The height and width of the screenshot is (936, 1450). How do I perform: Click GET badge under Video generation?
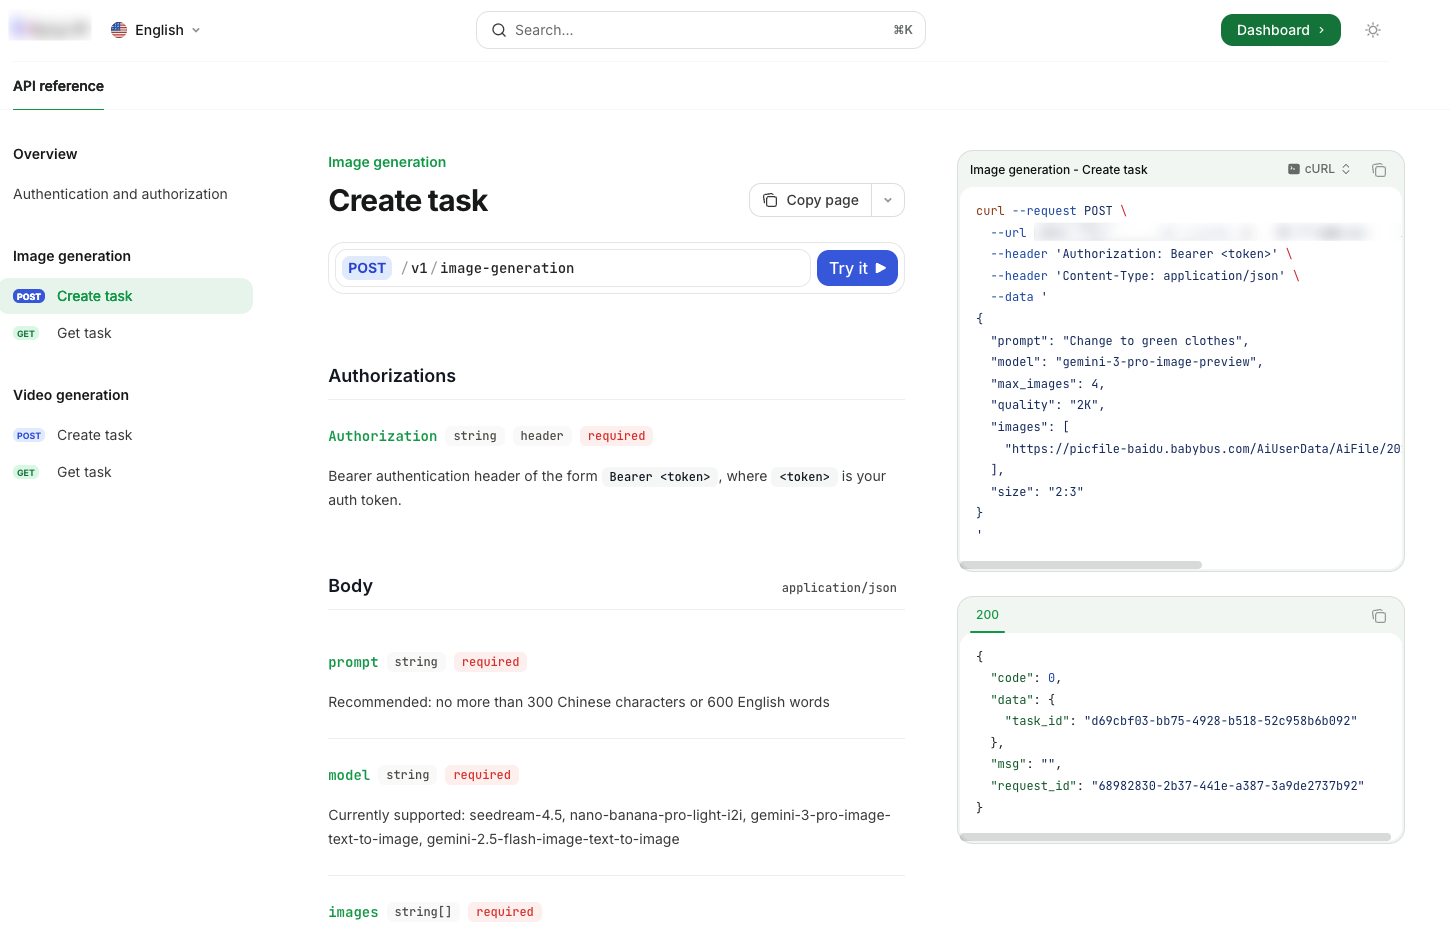click(26, 473)
